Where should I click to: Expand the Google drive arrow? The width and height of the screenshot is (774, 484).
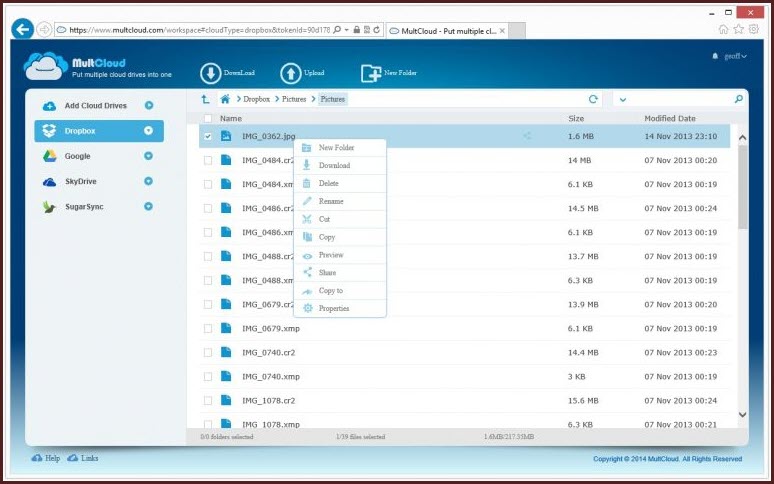(x=148, y=156)
